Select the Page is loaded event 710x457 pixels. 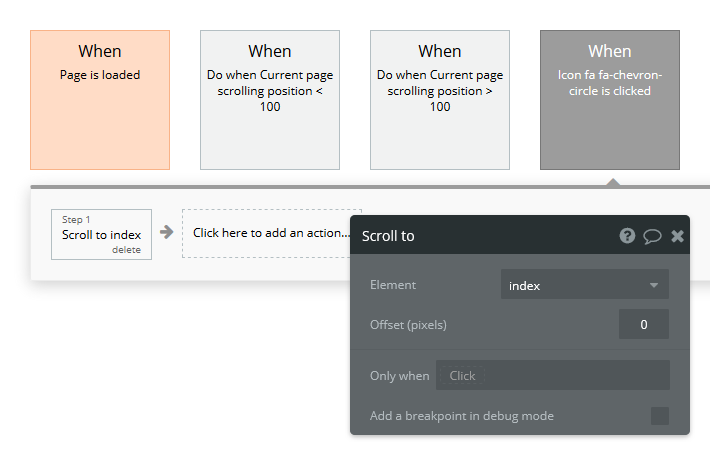100,100
